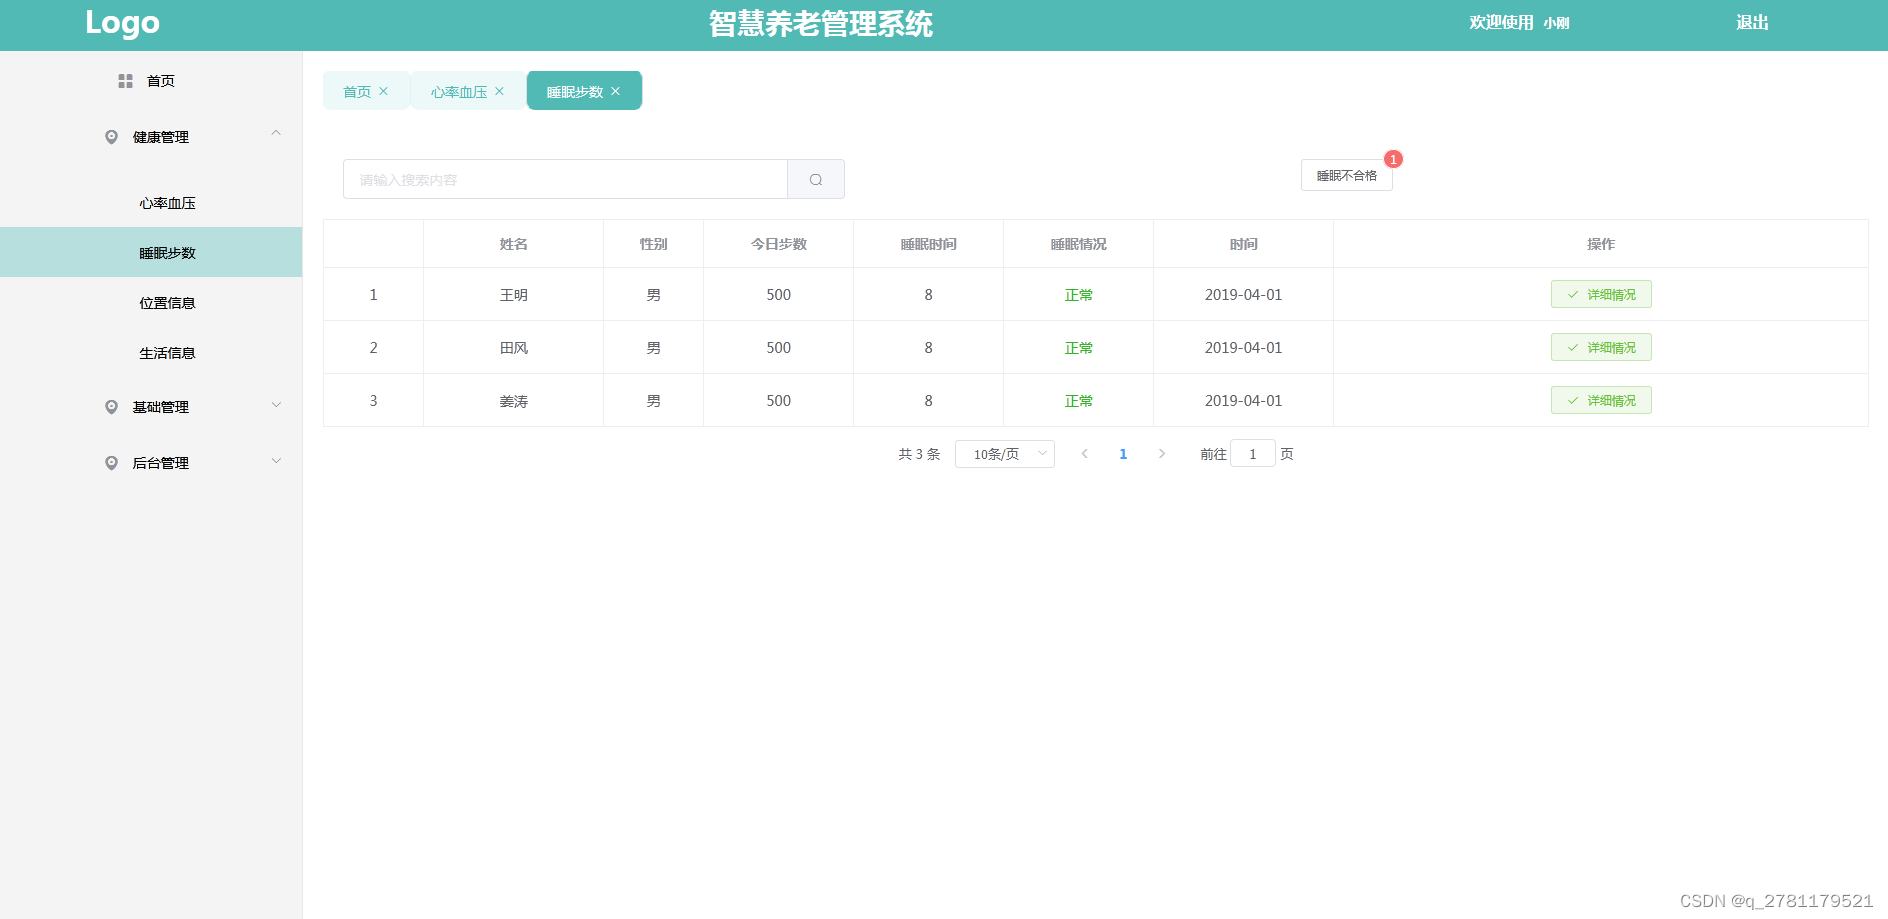Click the 退出 logout link

tap(1752, 23)
